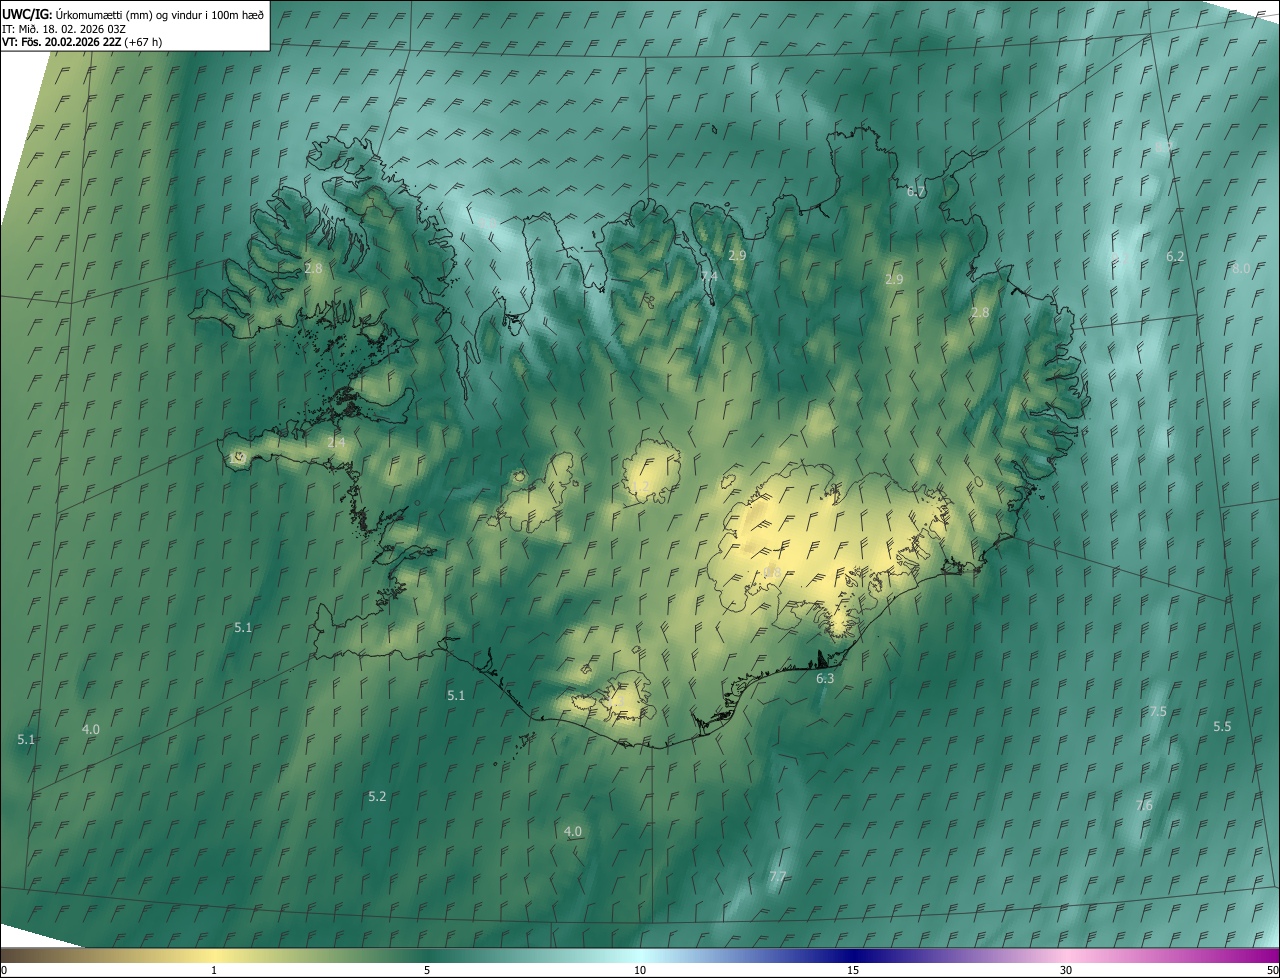This screenshot has height=978, width=1280.
Task: Click the 7.7 value label on the map
Action: tap(778, 876)
